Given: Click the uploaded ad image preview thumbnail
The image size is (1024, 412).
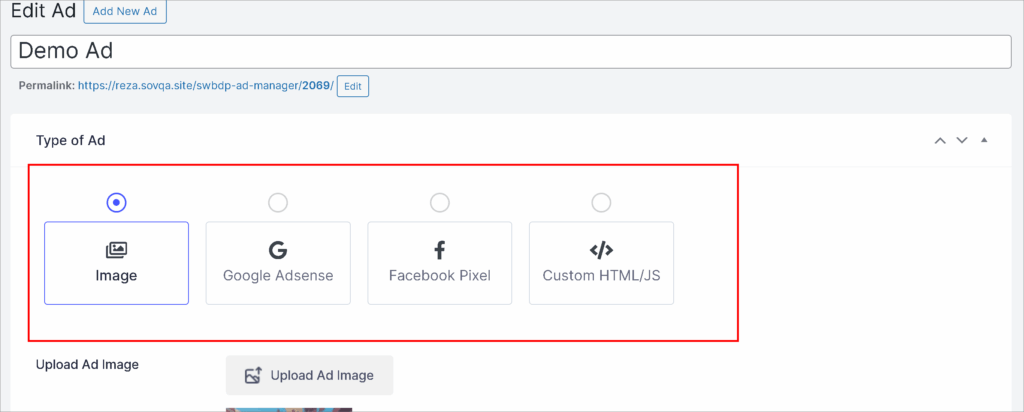Looking at the screenshot, I should (x=289, y=408).
